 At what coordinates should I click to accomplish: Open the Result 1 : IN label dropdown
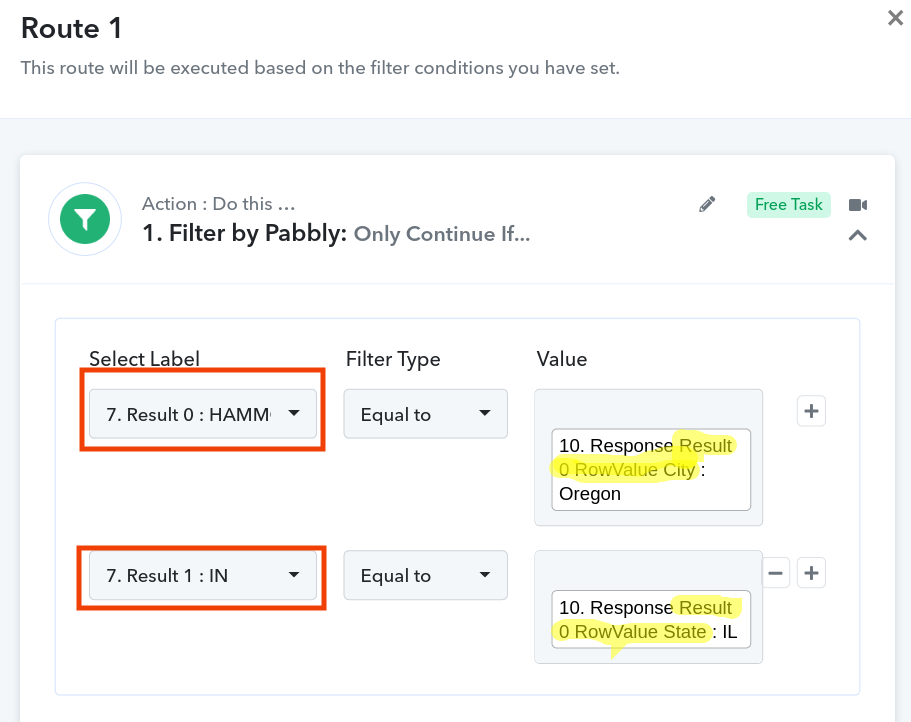(203, 575)
